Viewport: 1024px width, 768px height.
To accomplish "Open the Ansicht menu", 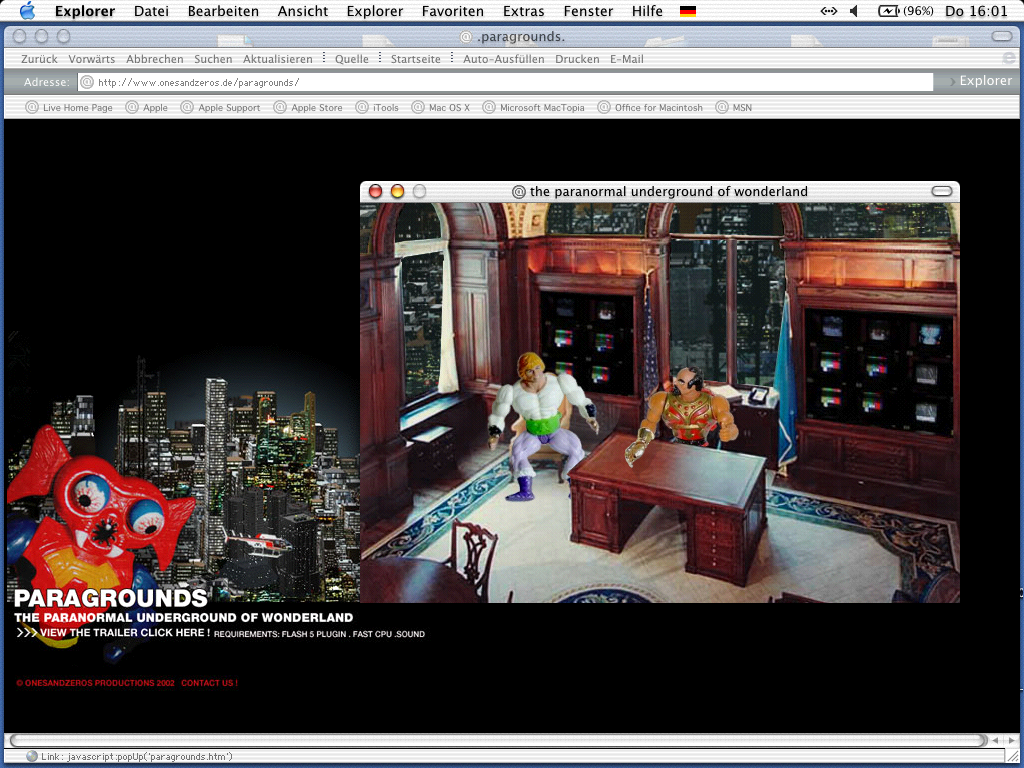I will [x=302, y=11].
